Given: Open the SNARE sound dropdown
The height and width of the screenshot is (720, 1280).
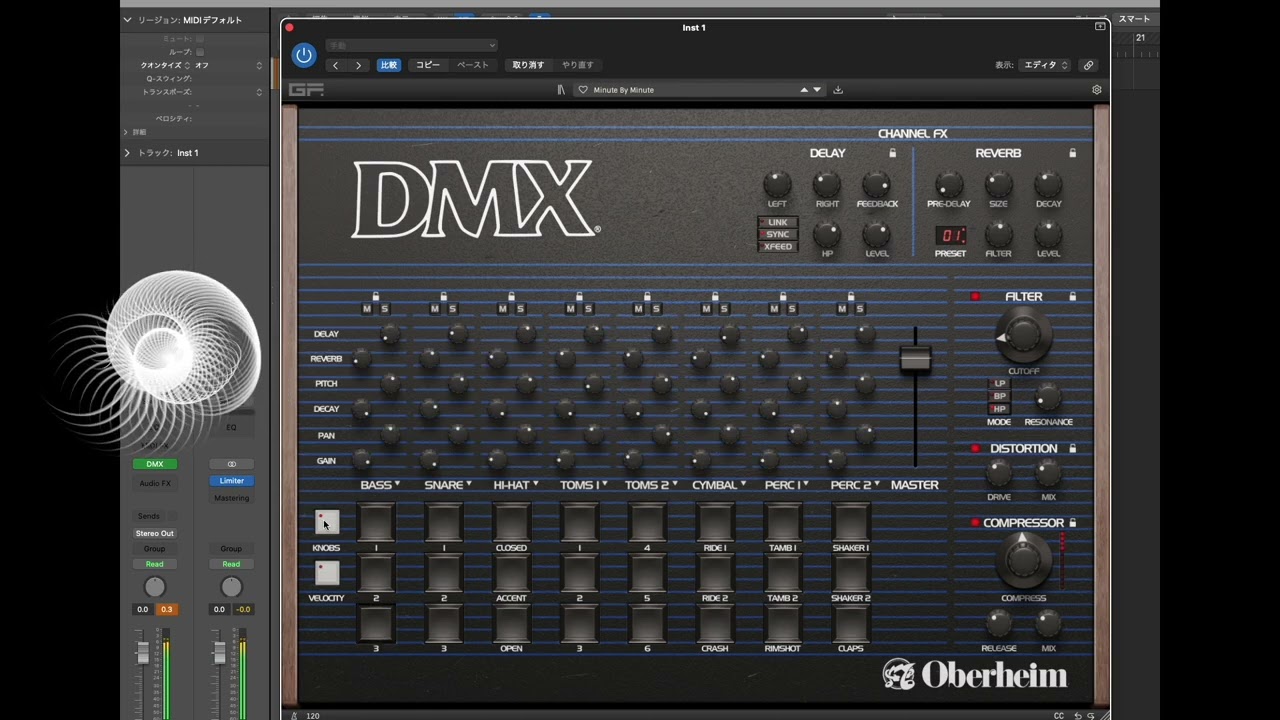Looking at the screenshot, I should [x=447, y=485].
